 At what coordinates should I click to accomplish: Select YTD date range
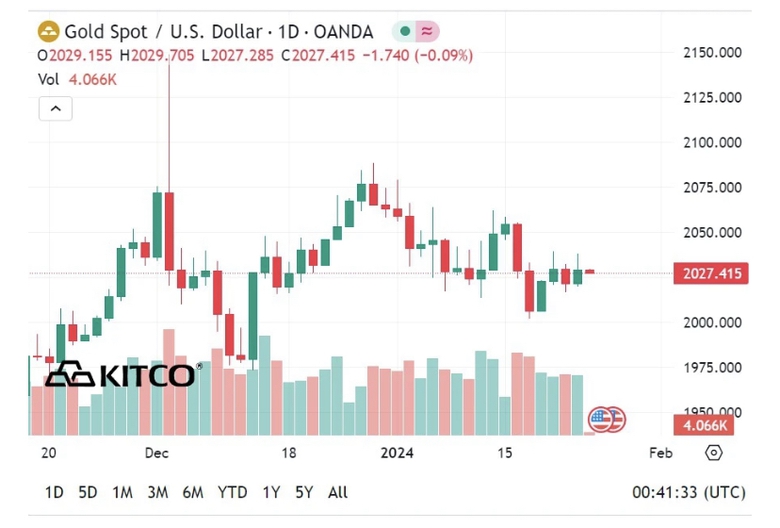click(232, 493)
